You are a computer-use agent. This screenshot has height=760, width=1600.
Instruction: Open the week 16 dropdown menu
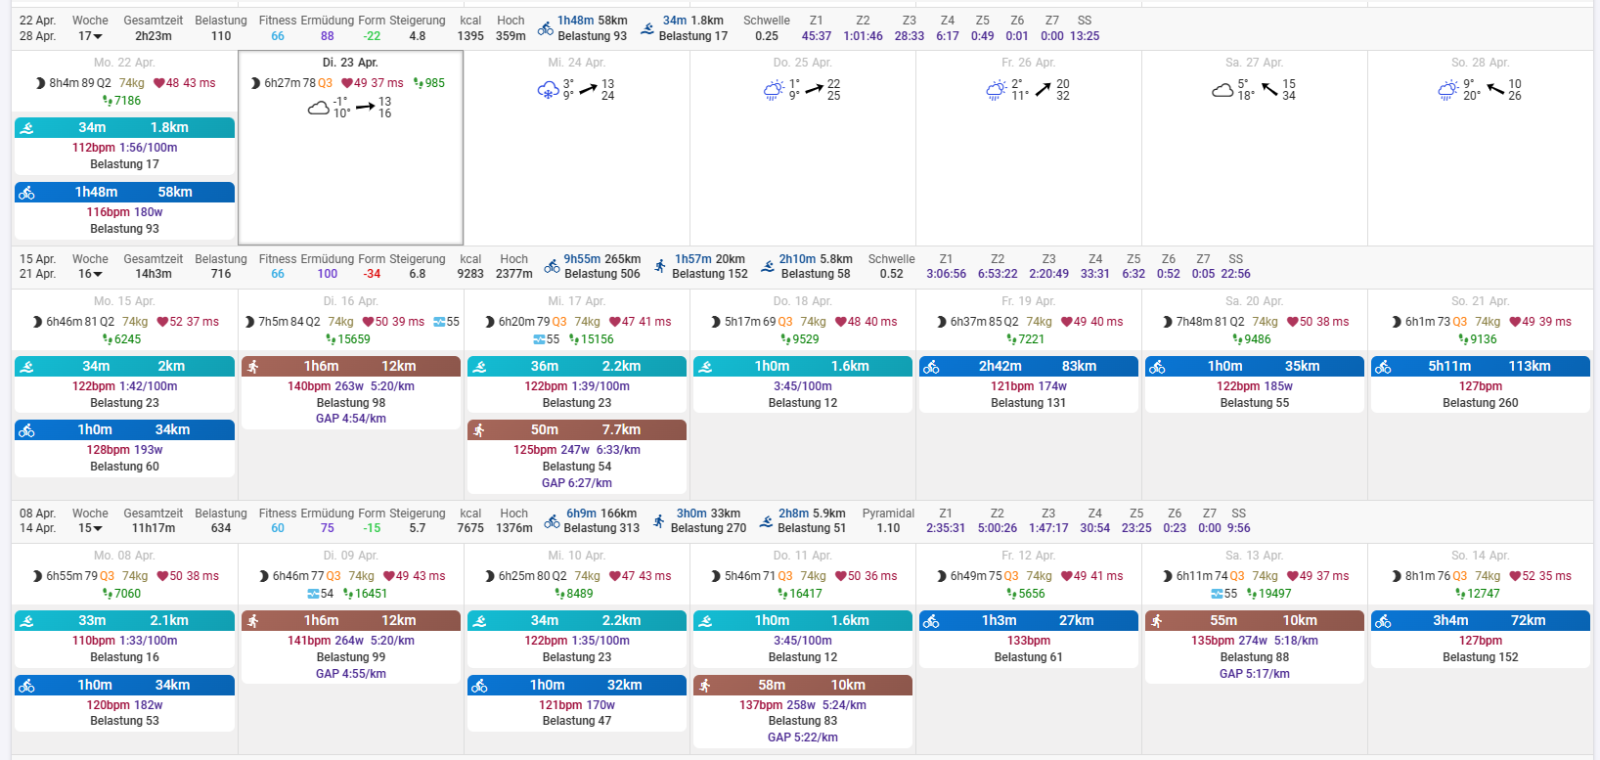[x=97, y=275]
